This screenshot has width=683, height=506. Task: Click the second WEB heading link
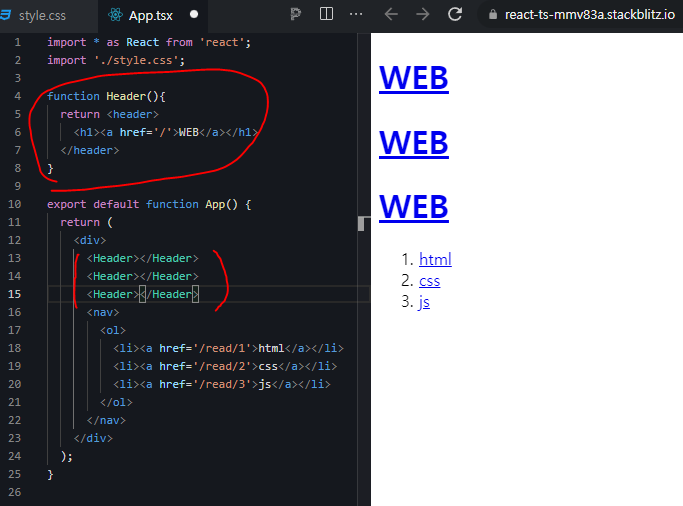(x=414, y=143)
